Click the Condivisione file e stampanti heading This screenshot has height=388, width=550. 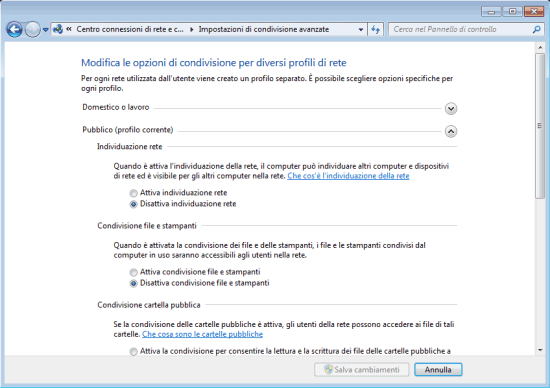pyautogui.click(x=147, y=226)
